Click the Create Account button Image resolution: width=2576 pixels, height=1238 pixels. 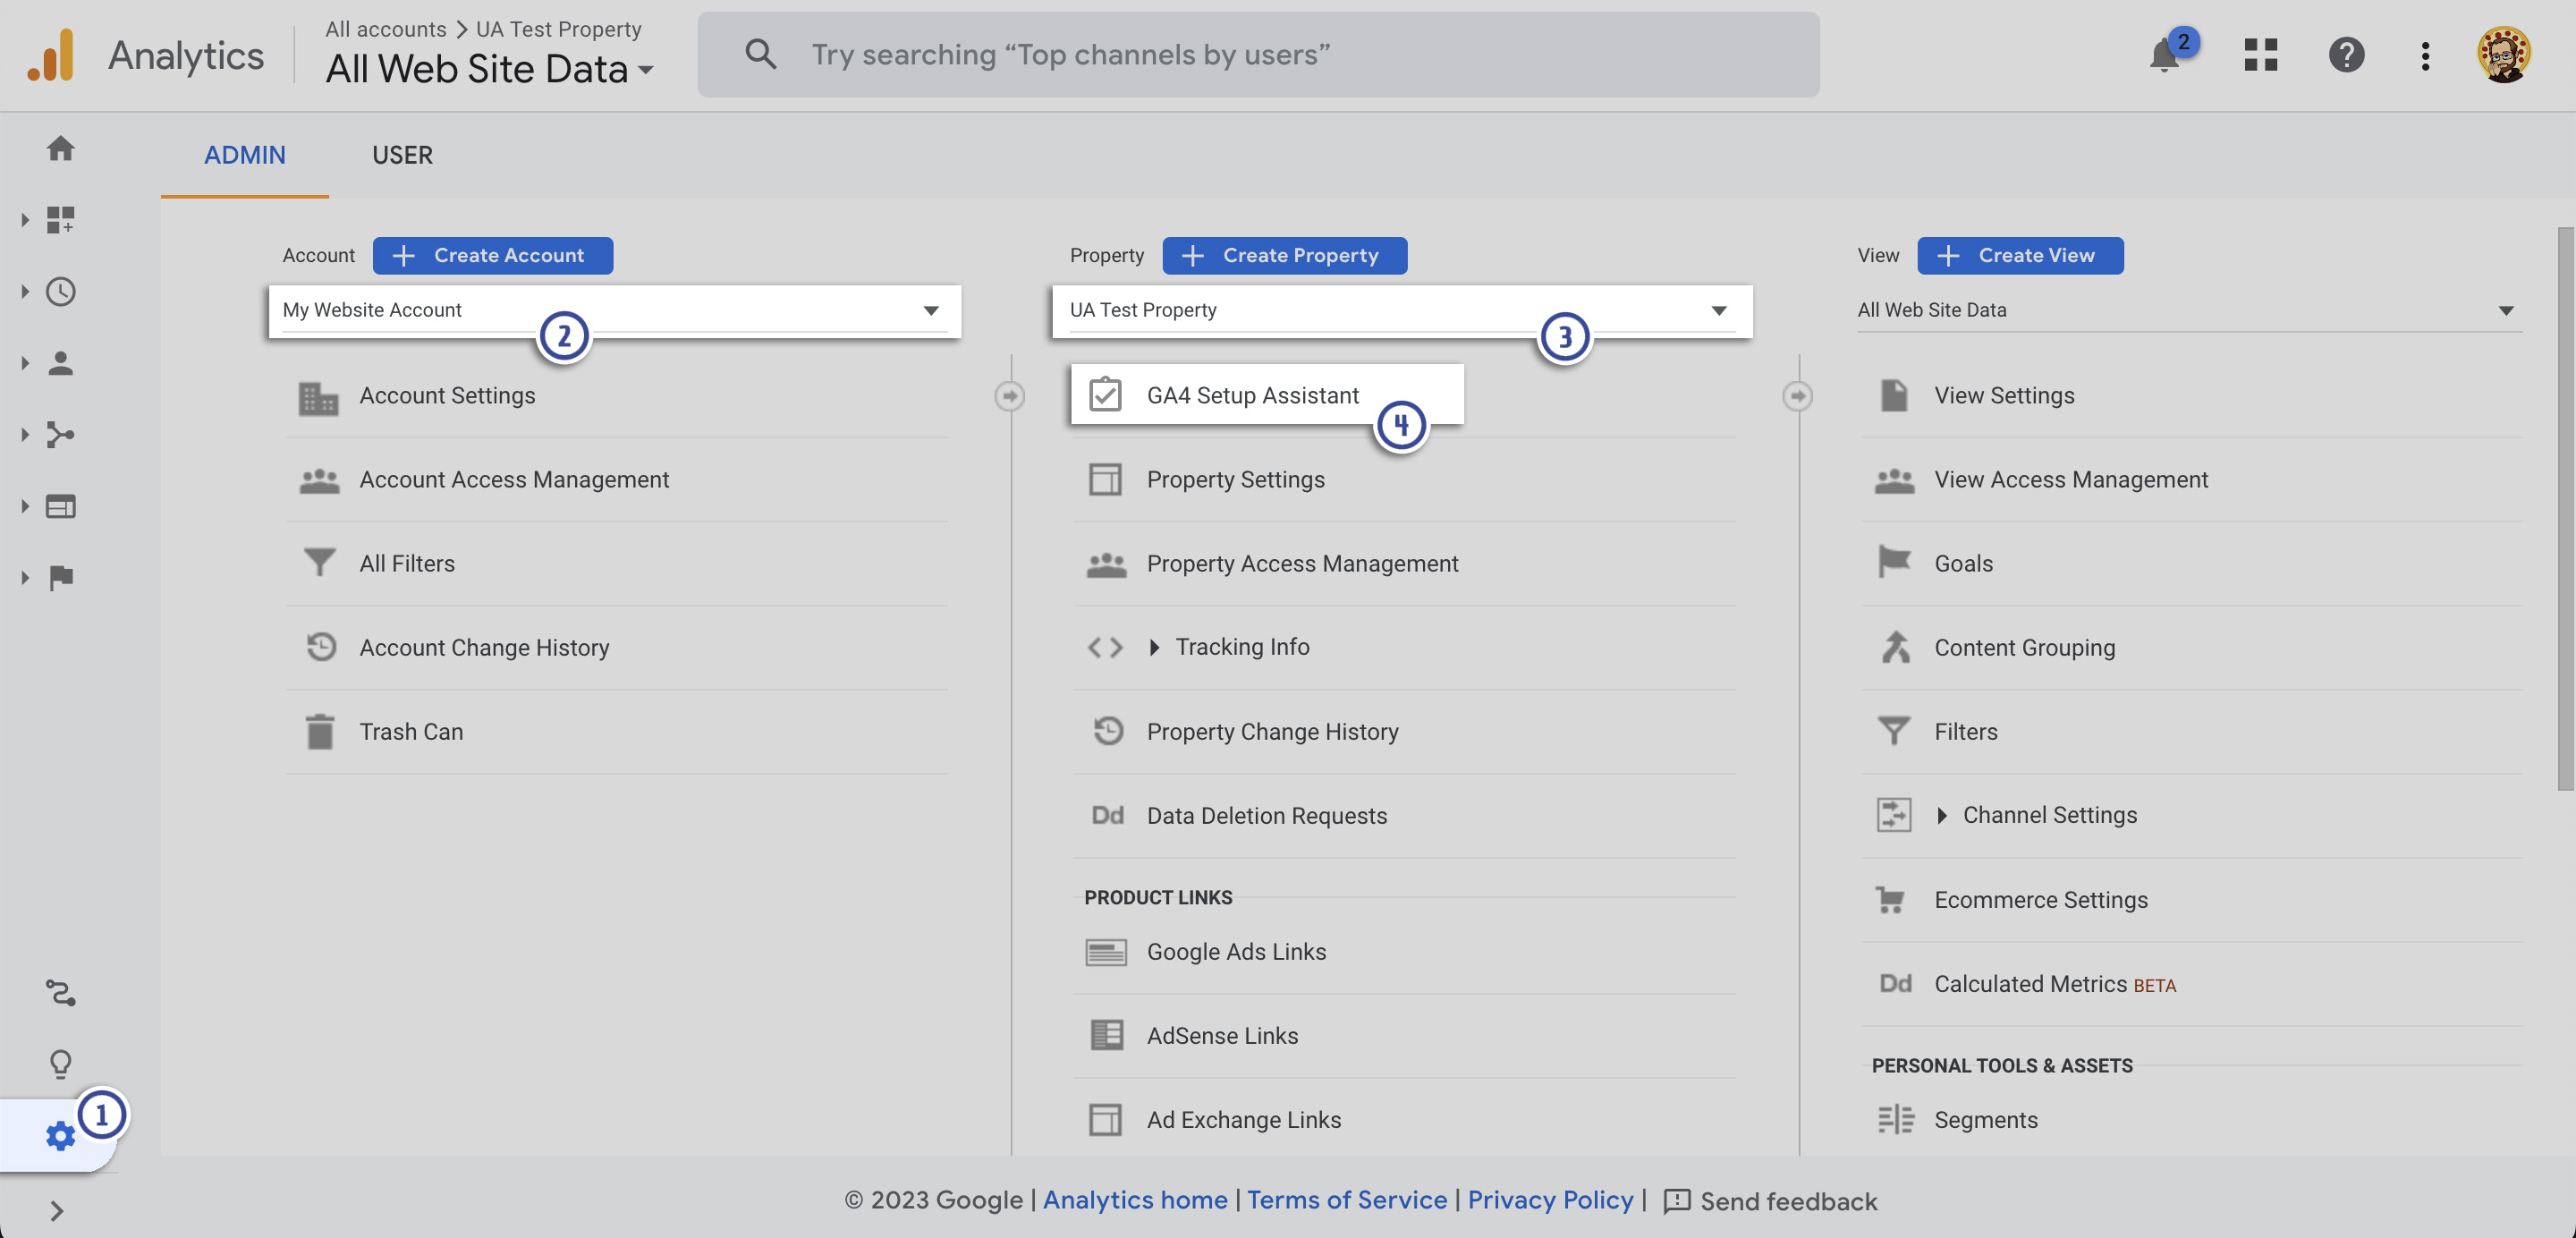(493, 255)
